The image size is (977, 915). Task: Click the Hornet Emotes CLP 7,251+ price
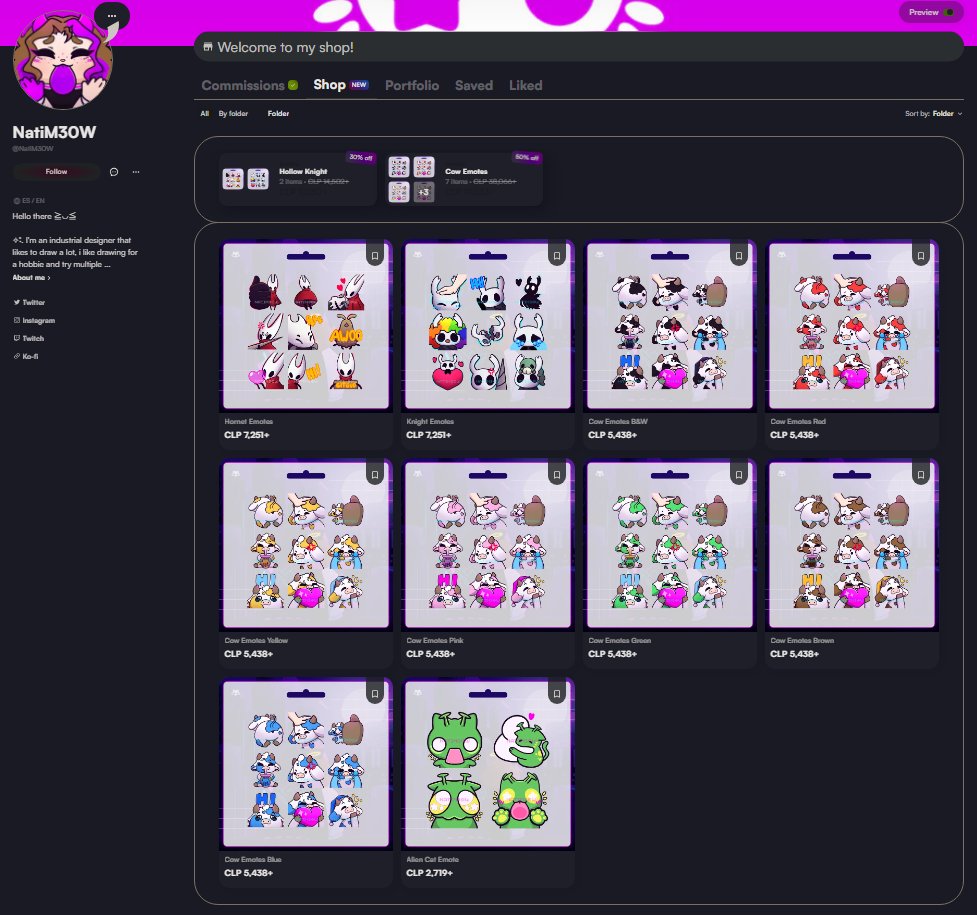[x=247, y=435]
